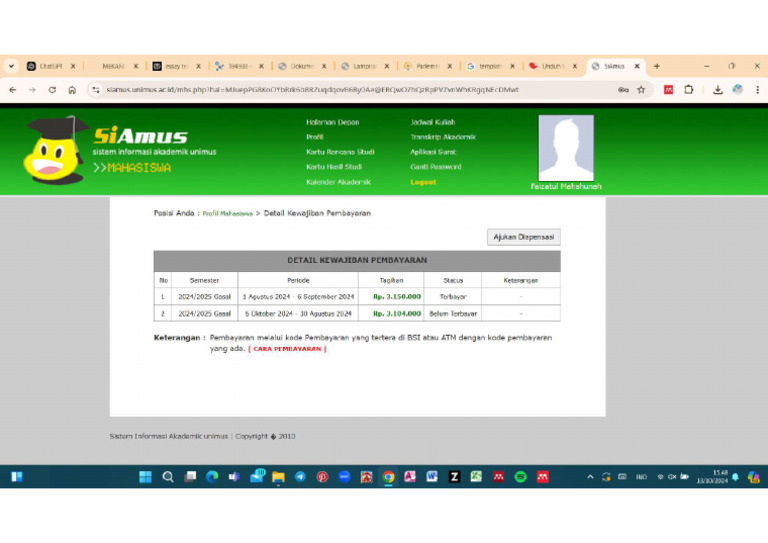Open the Chrome profile avatar

click(x=738, y=90)
